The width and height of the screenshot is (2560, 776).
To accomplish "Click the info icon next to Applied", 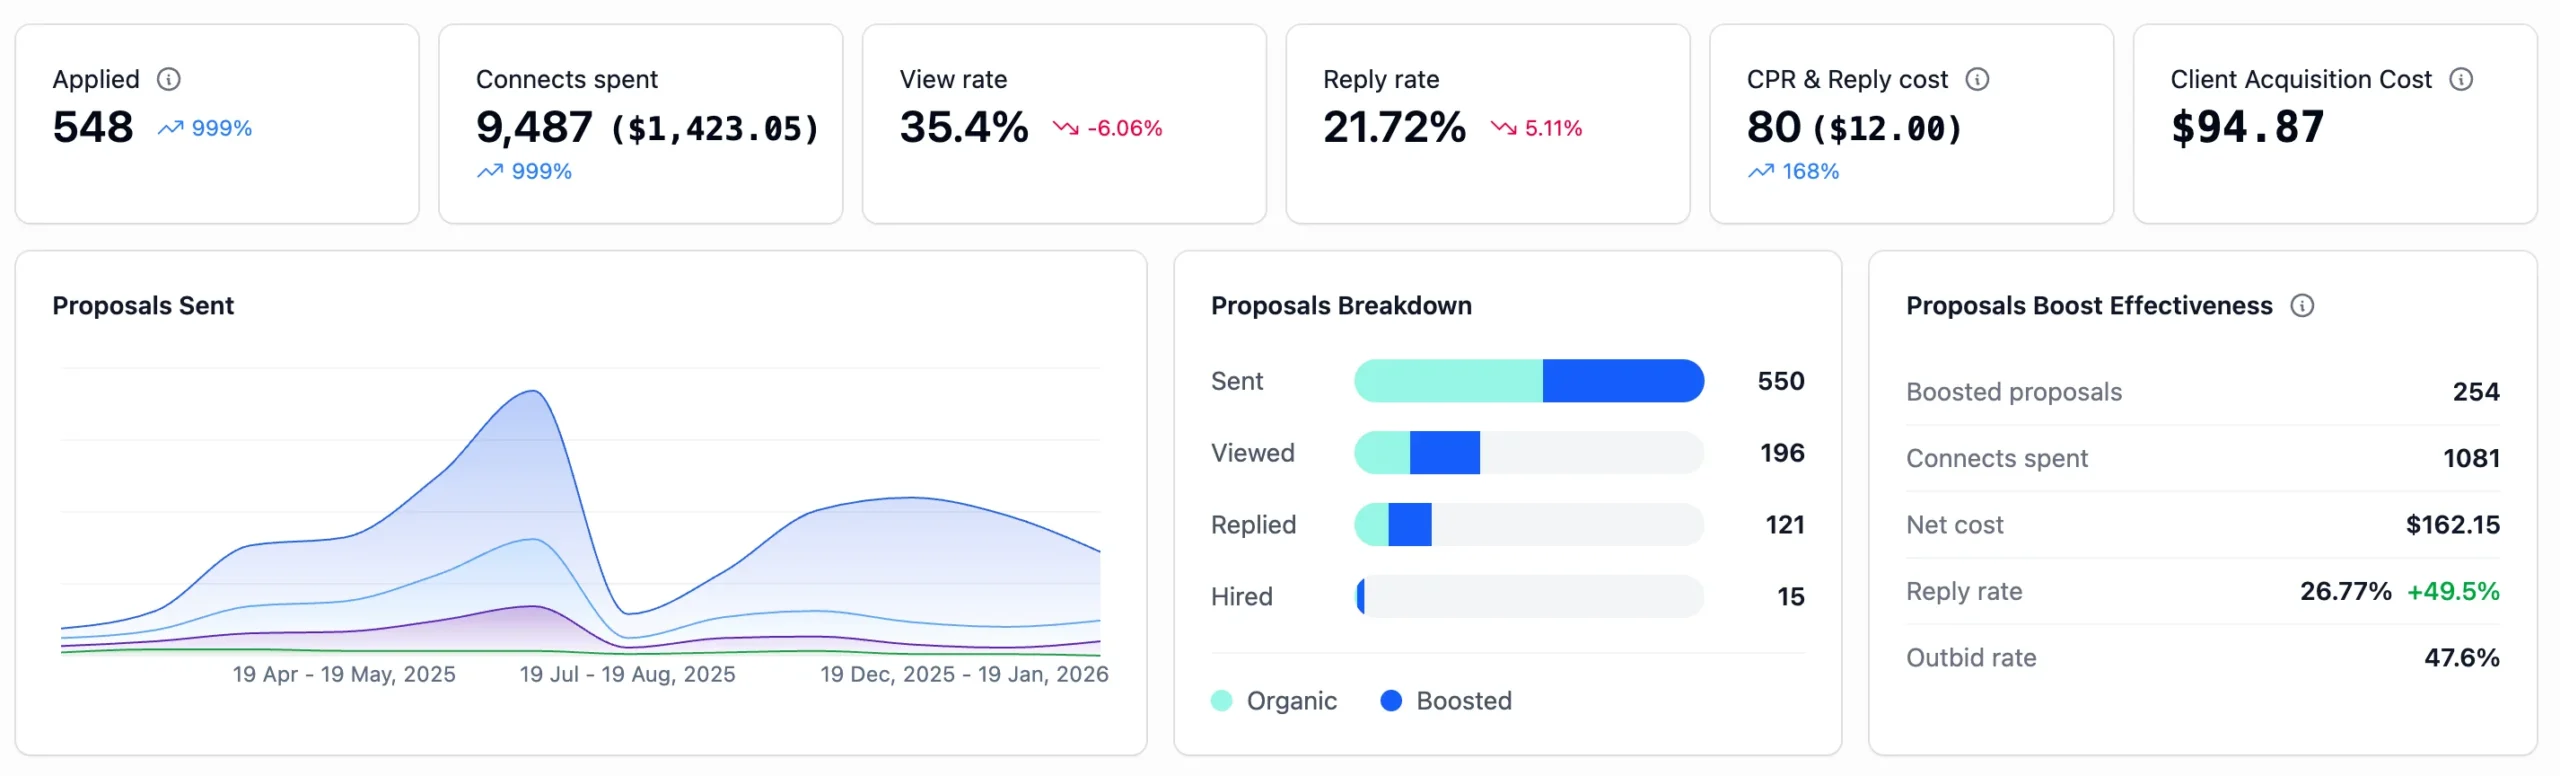I will click(x=169, y=79).
